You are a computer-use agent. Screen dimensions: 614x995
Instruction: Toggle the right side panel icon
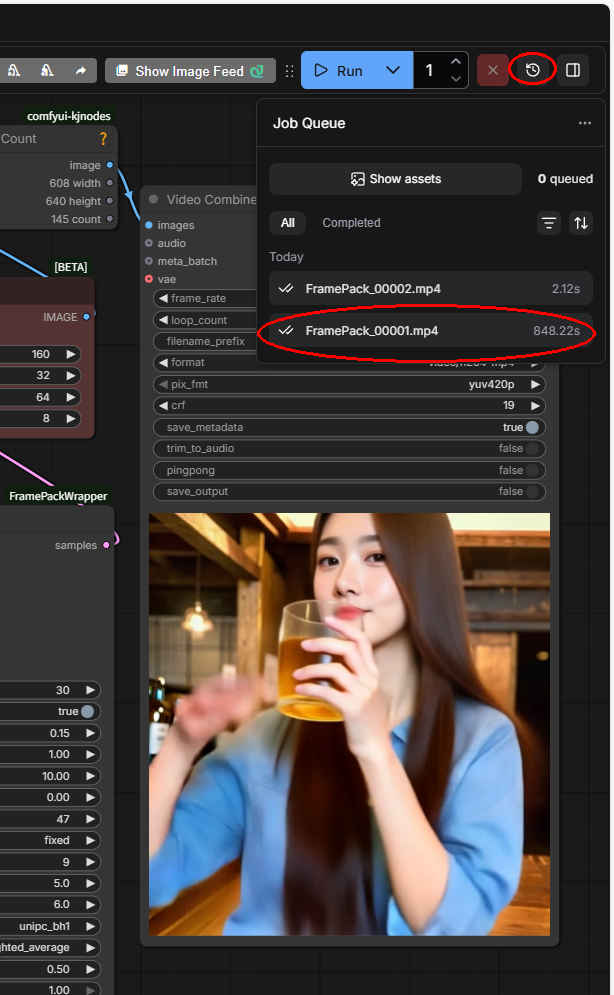[x=573, y=70]
